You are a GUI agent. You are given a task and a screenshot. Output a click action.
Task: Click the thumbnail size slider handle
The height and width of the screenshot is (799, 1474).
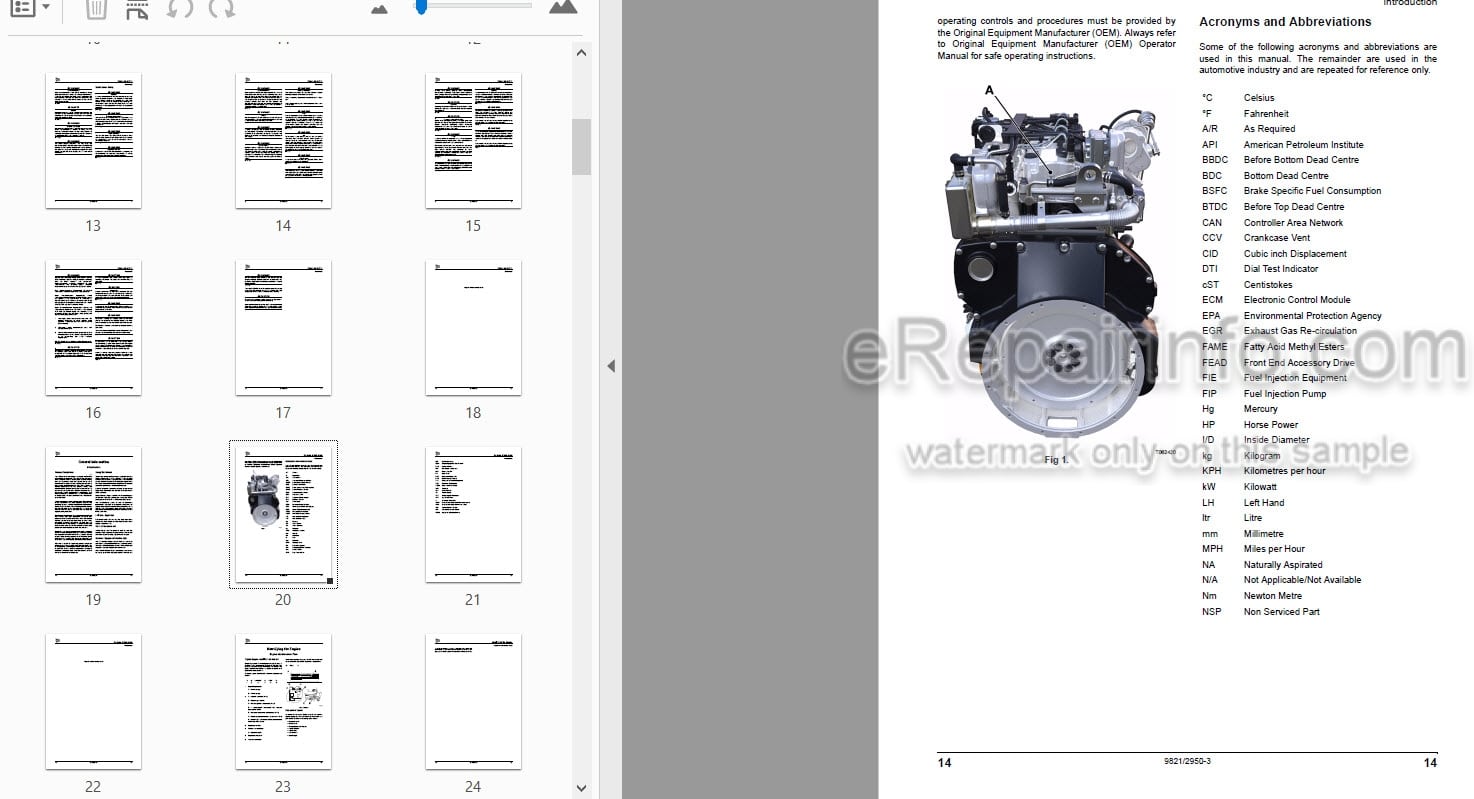point(421,7)
